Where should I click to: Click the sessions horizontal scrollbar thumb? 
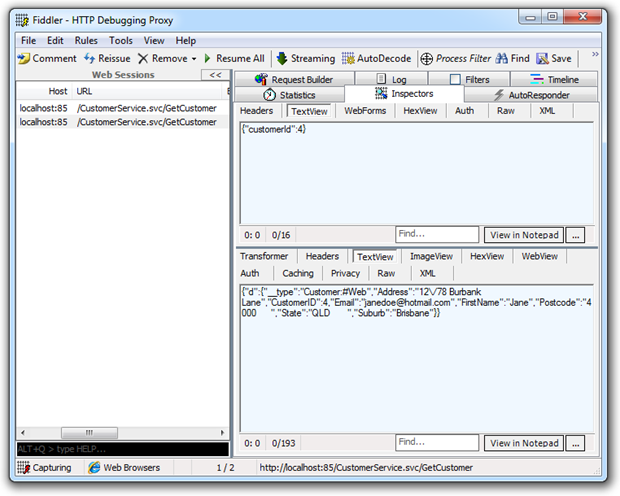[89, 432]
